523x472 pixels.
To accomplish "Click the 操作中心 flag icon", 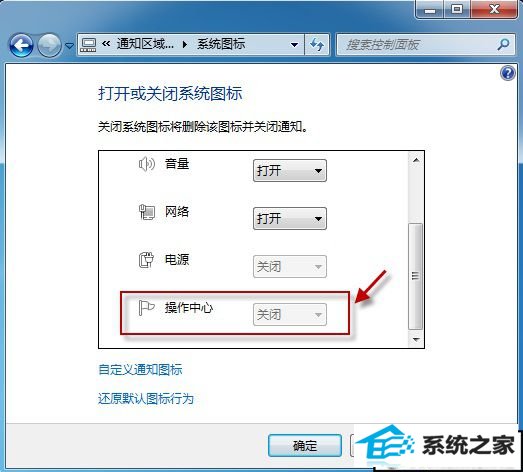I will pyautogui.click(x=146, y=308).
